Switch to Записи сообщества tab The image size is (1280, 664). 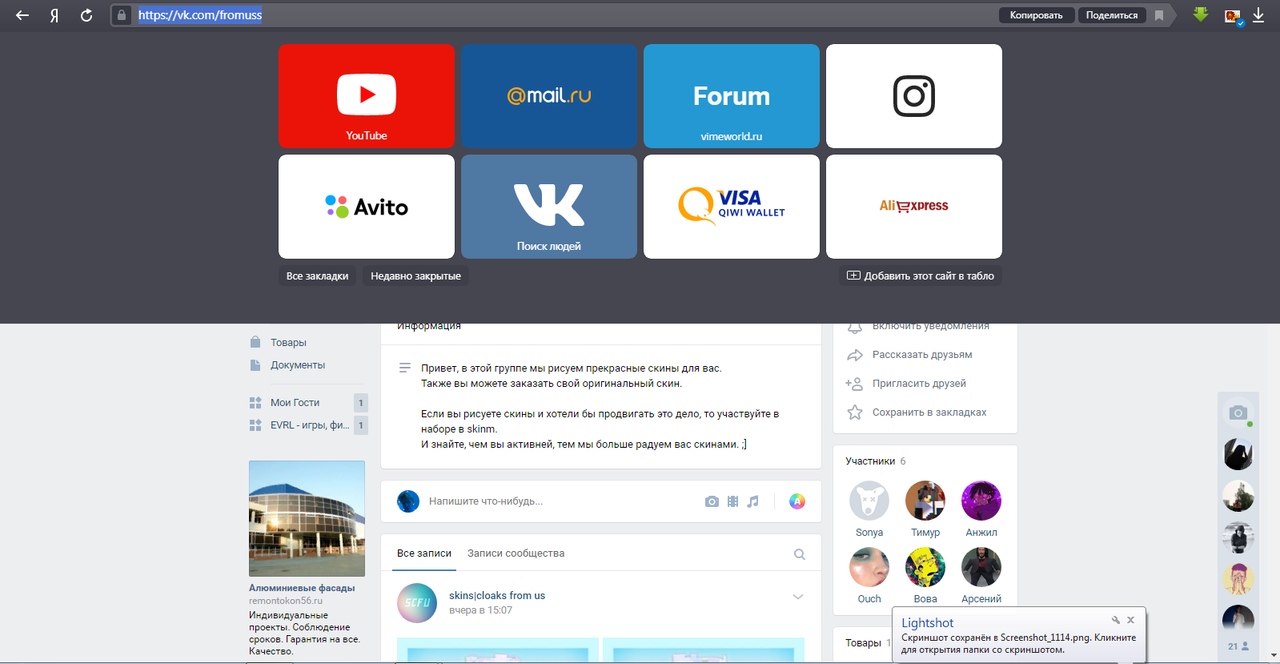coord(516,553)
